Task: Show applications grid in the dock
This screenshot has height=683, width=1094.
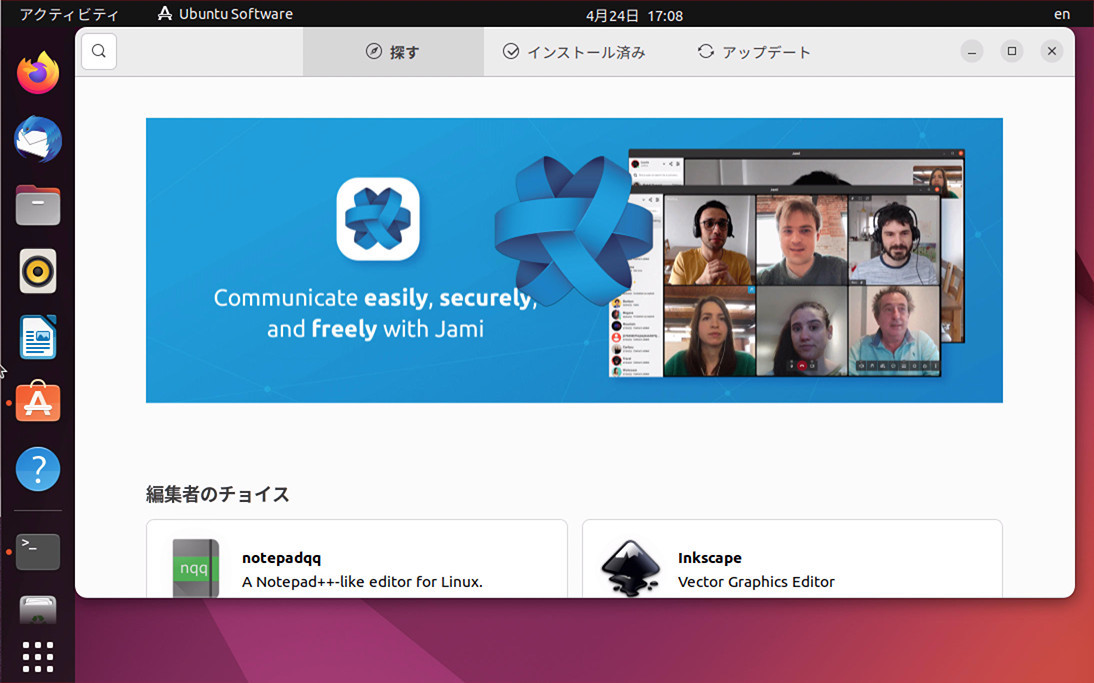Action: tap(38, 657)
